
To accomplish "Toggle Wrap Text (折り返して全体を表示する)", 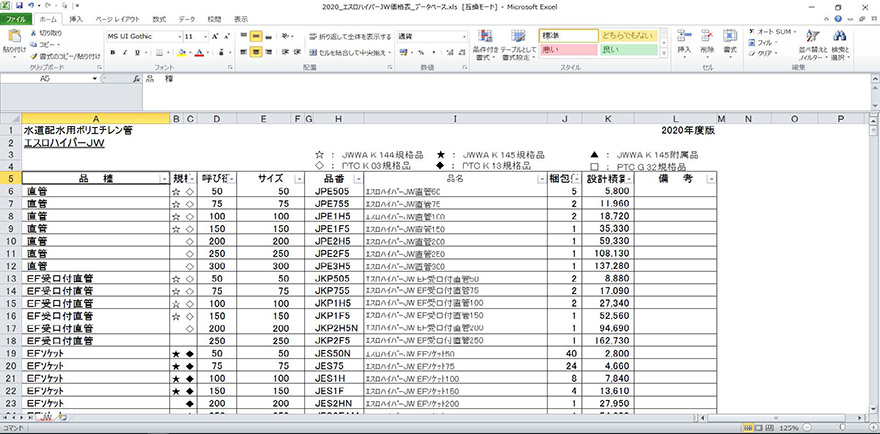I will point(350,37).
